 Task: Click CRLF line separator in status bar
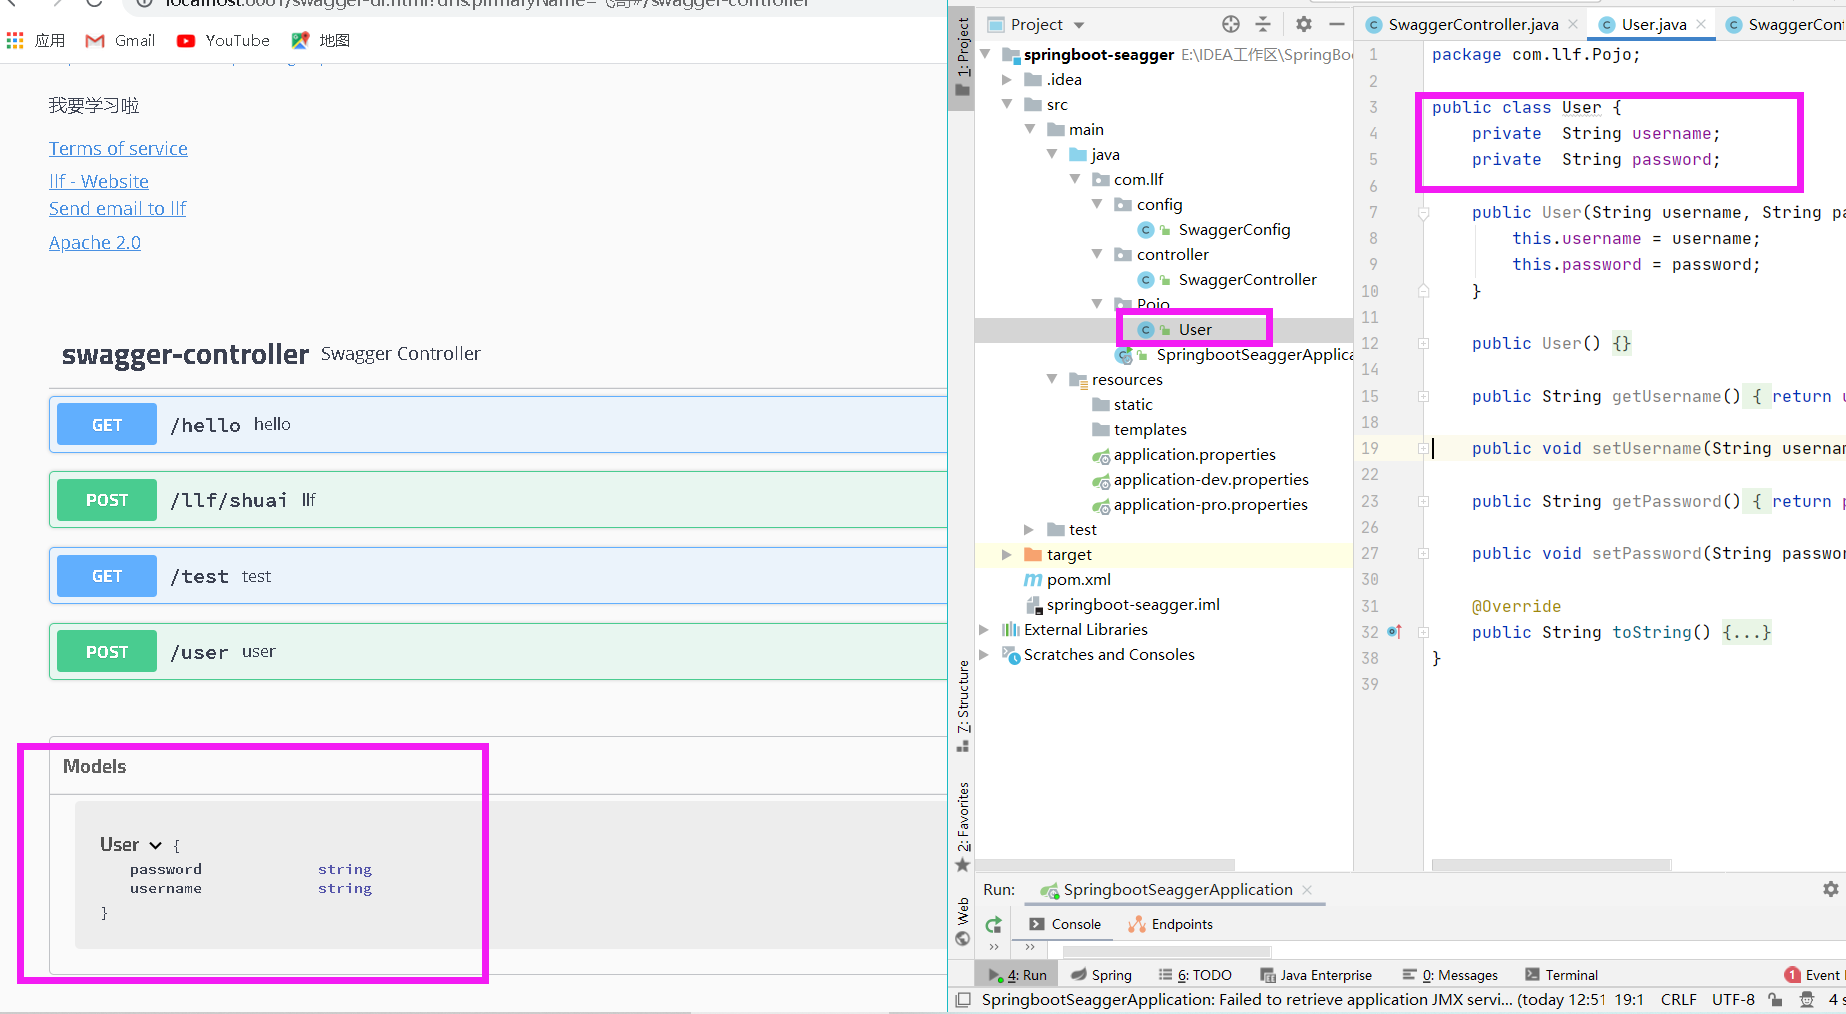pos(1678,999)
